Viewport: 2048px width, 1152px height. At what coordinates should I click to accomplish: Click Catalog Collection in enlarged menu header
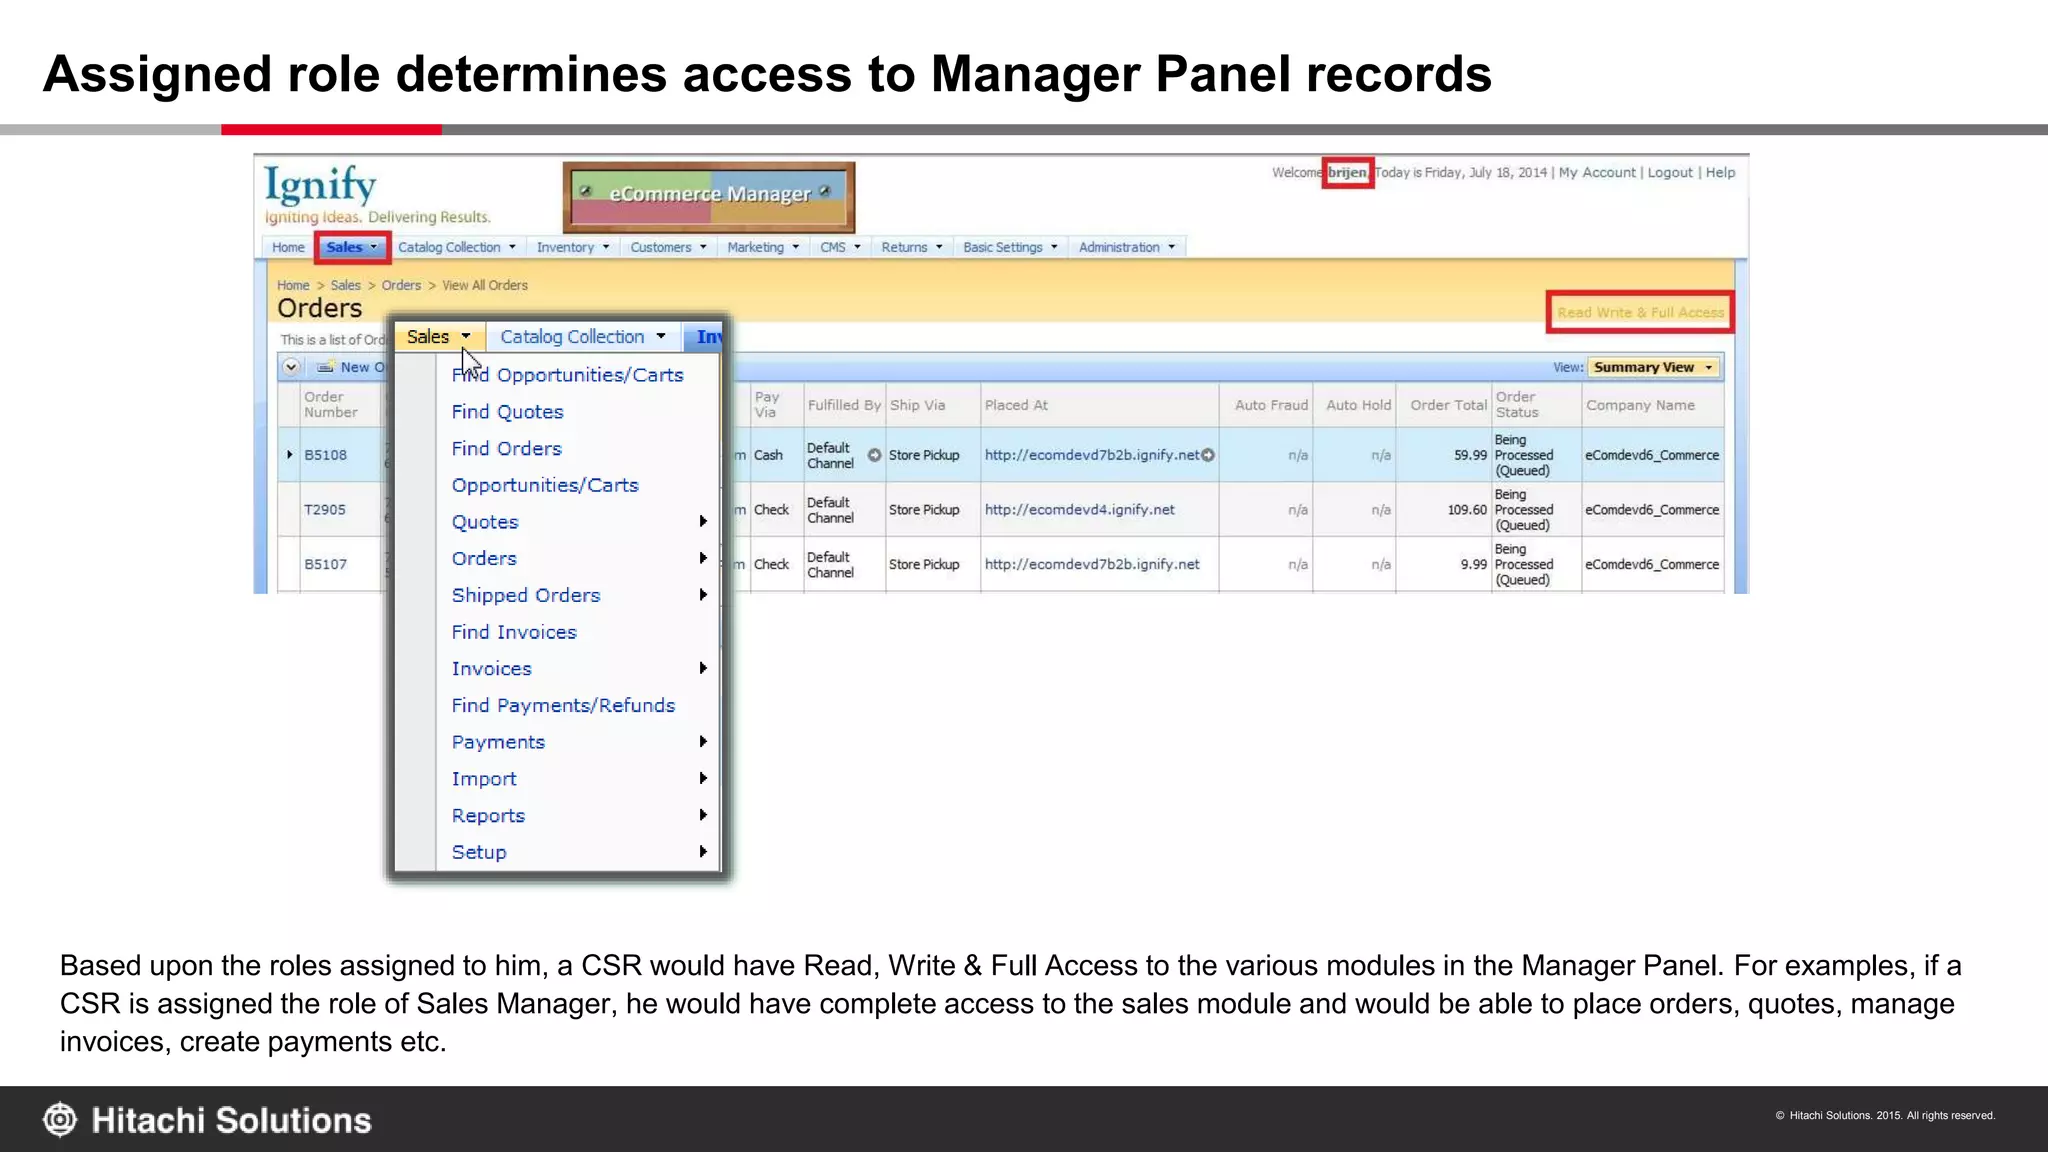(582, 337)
